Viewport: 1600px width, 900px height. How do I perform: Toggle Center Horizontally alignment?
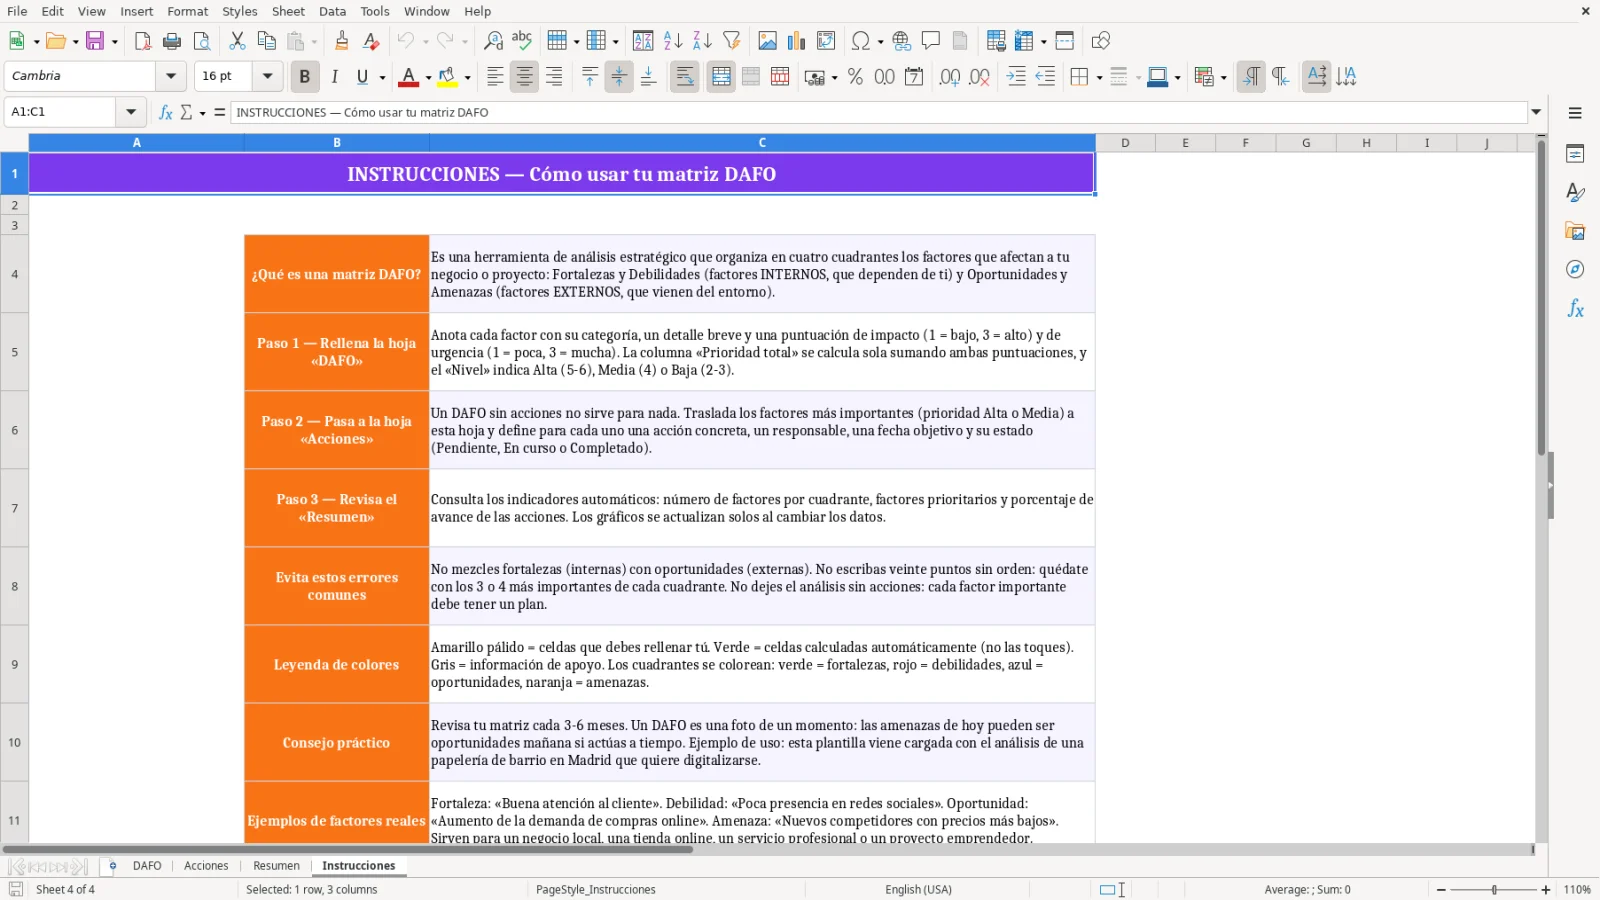(524, 77)
